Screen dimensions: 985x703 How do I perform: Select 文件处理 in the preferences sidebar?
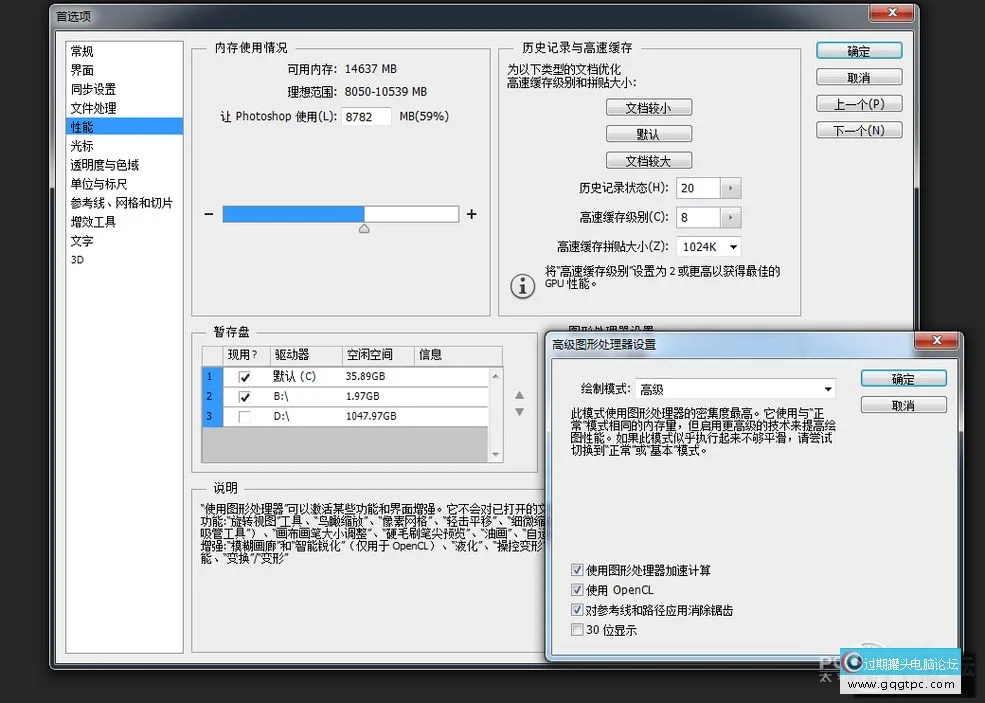tap(93, 108)
